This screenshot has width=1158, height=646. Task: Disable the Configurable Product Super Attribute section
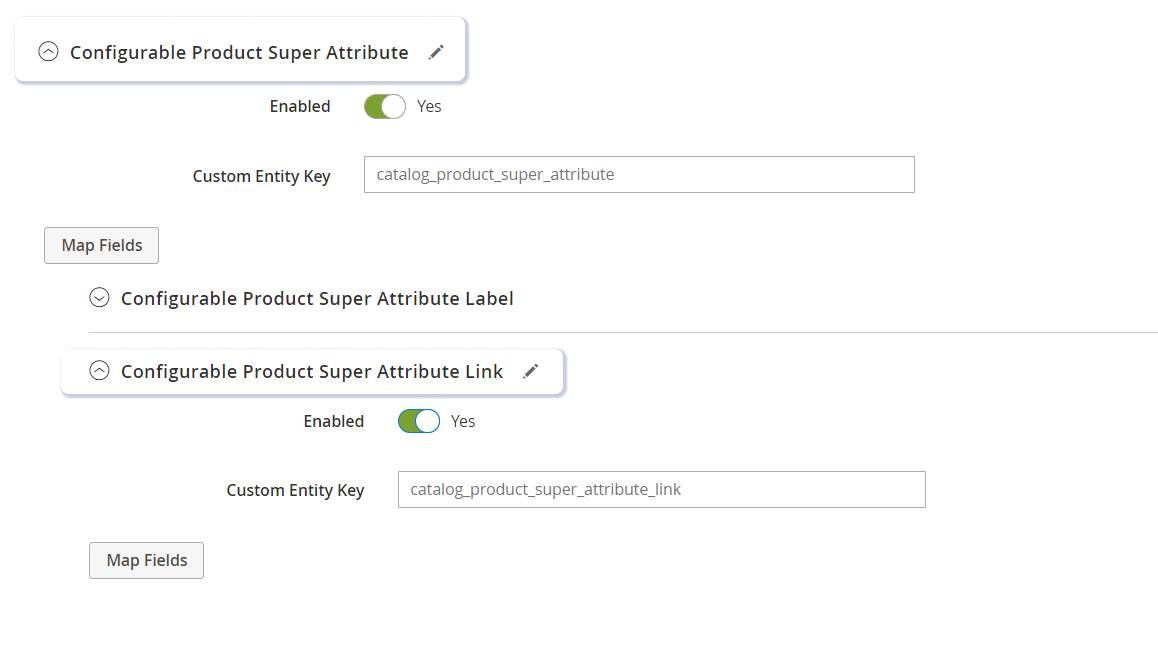click(384, 106)
